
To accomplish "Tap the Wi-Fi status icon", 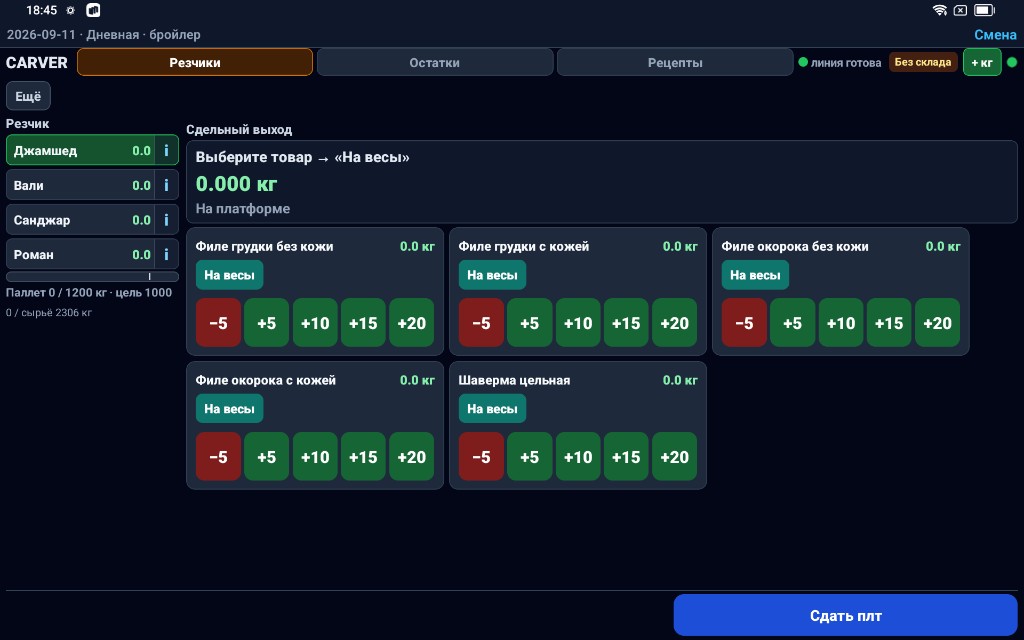I will point(940,10).
